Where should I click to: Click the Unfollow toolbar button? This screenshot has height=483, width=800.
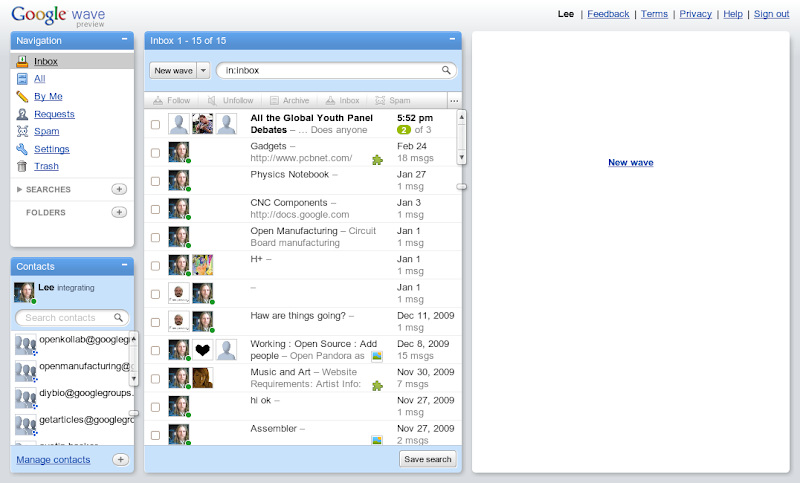(x=230, y=100)
